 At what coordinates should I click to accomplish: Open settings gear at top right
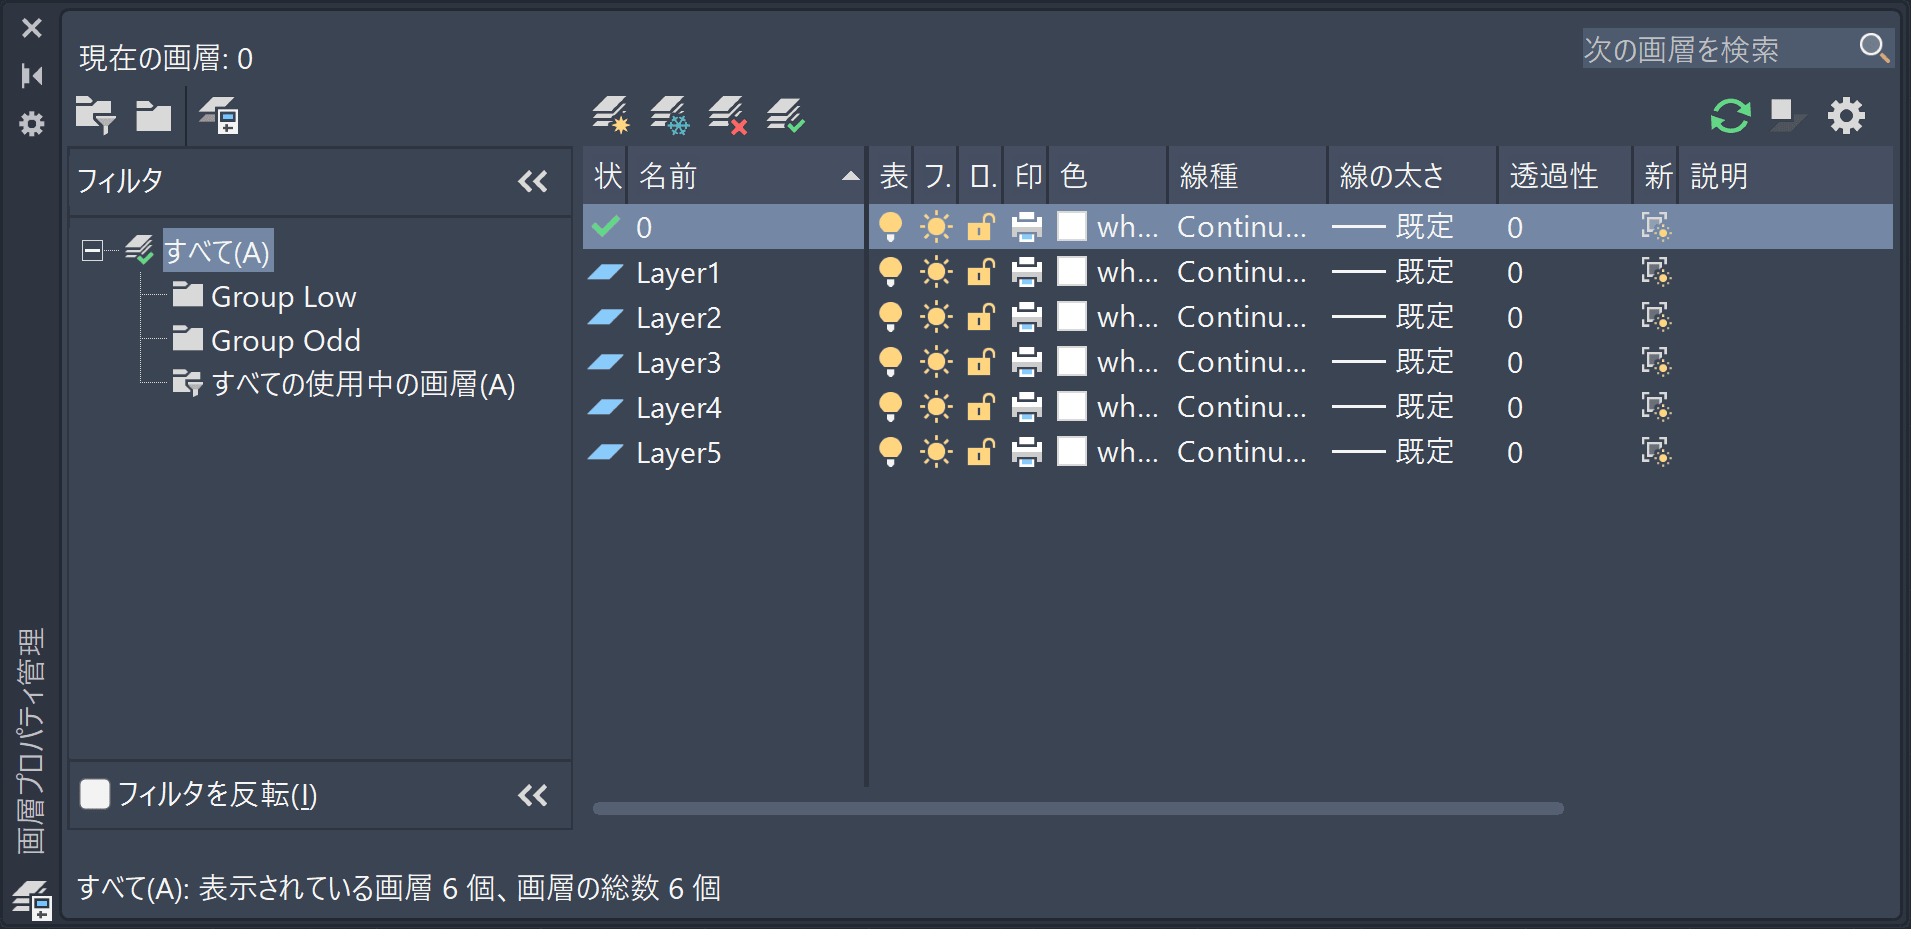[x=1846, y=116]
